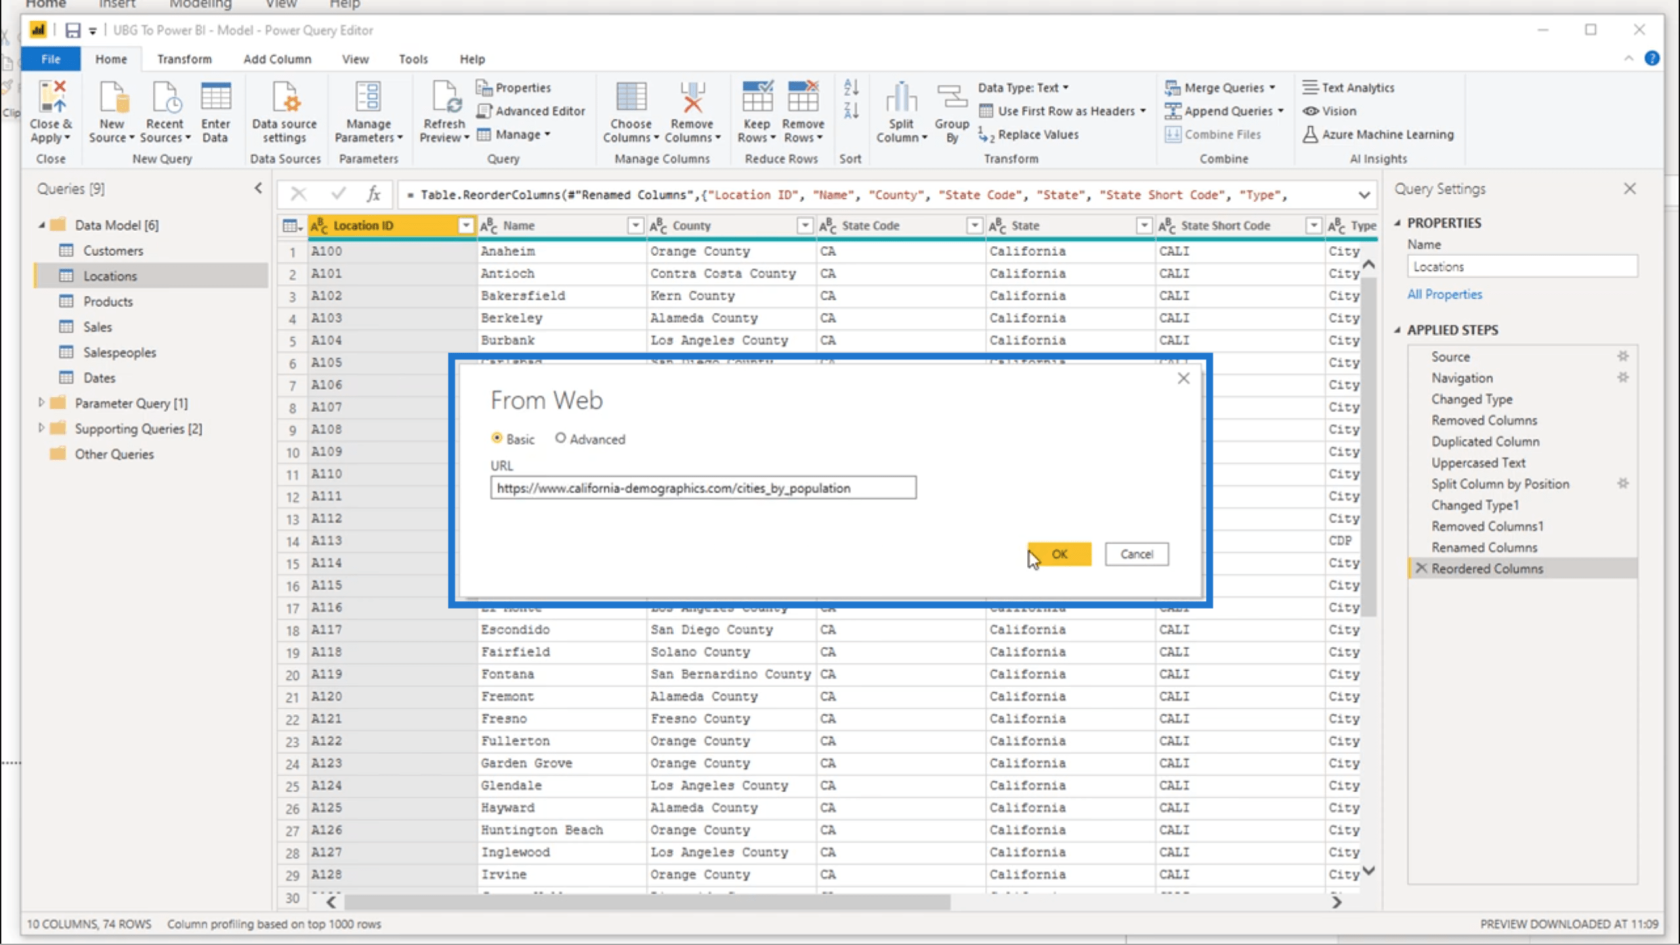The width and height of the screenshot is (1680, 945).
Task: Switch to the Help tab
Action: coord(472,59)
